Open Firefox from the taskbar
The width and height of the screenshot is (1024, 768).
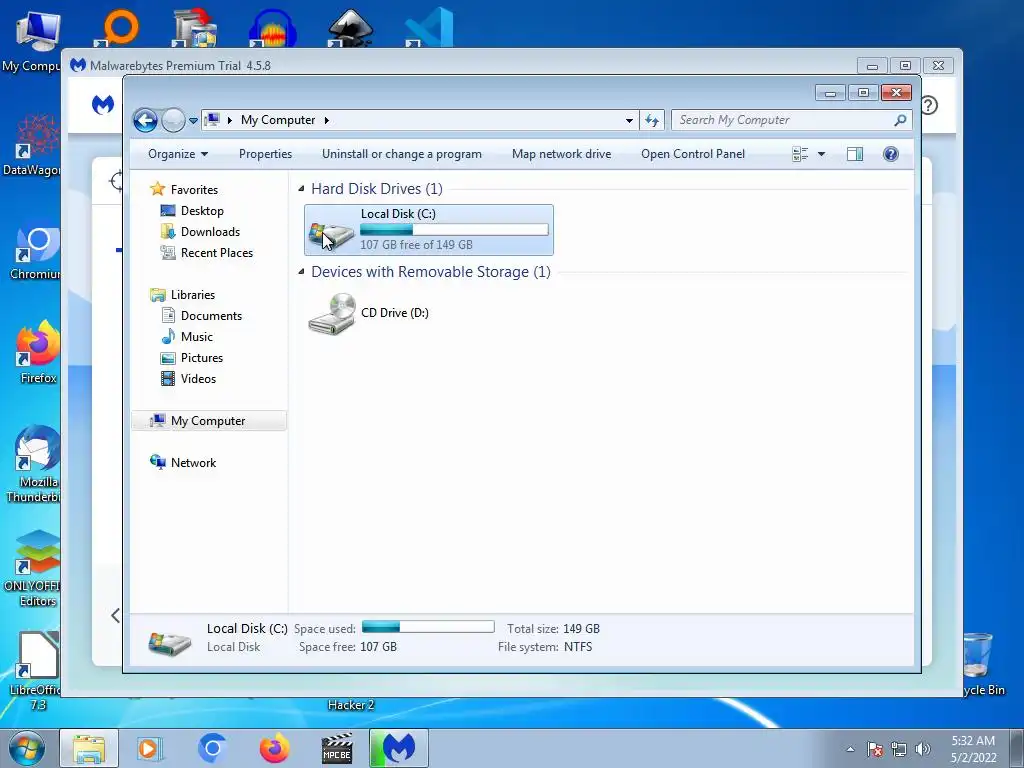[274, 748]
